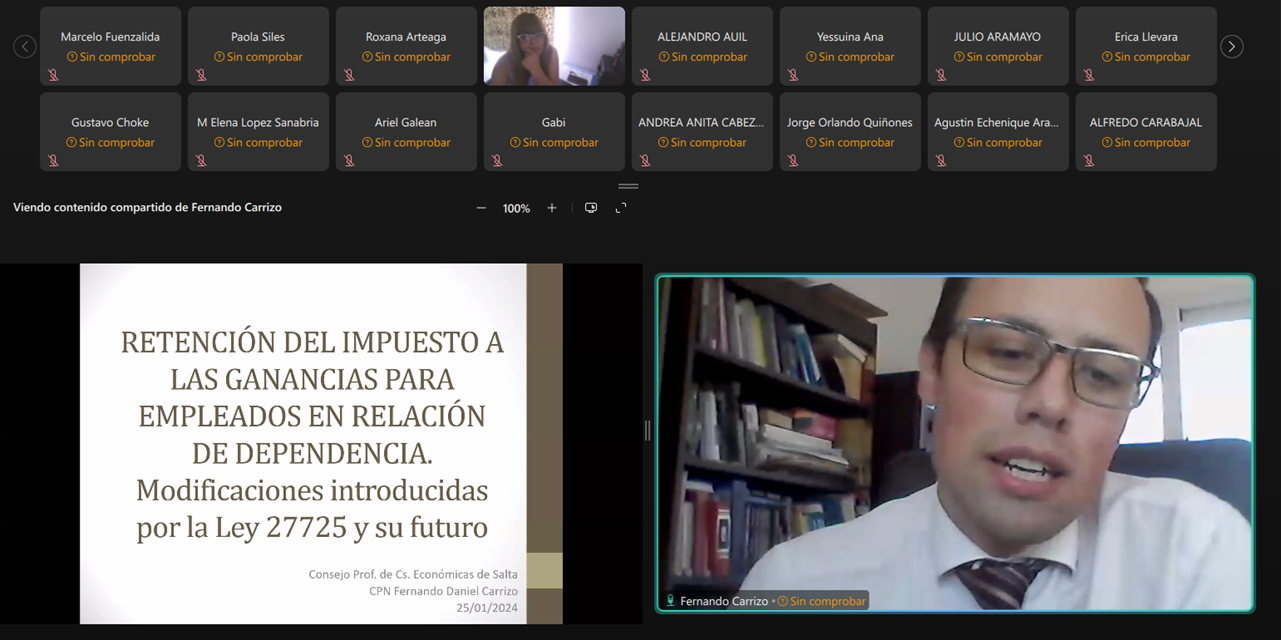1281x640 pixels.
Task: Click Sin comprobar under ALFREDO CARABAJAL
Action: [x=1147, y=143]
